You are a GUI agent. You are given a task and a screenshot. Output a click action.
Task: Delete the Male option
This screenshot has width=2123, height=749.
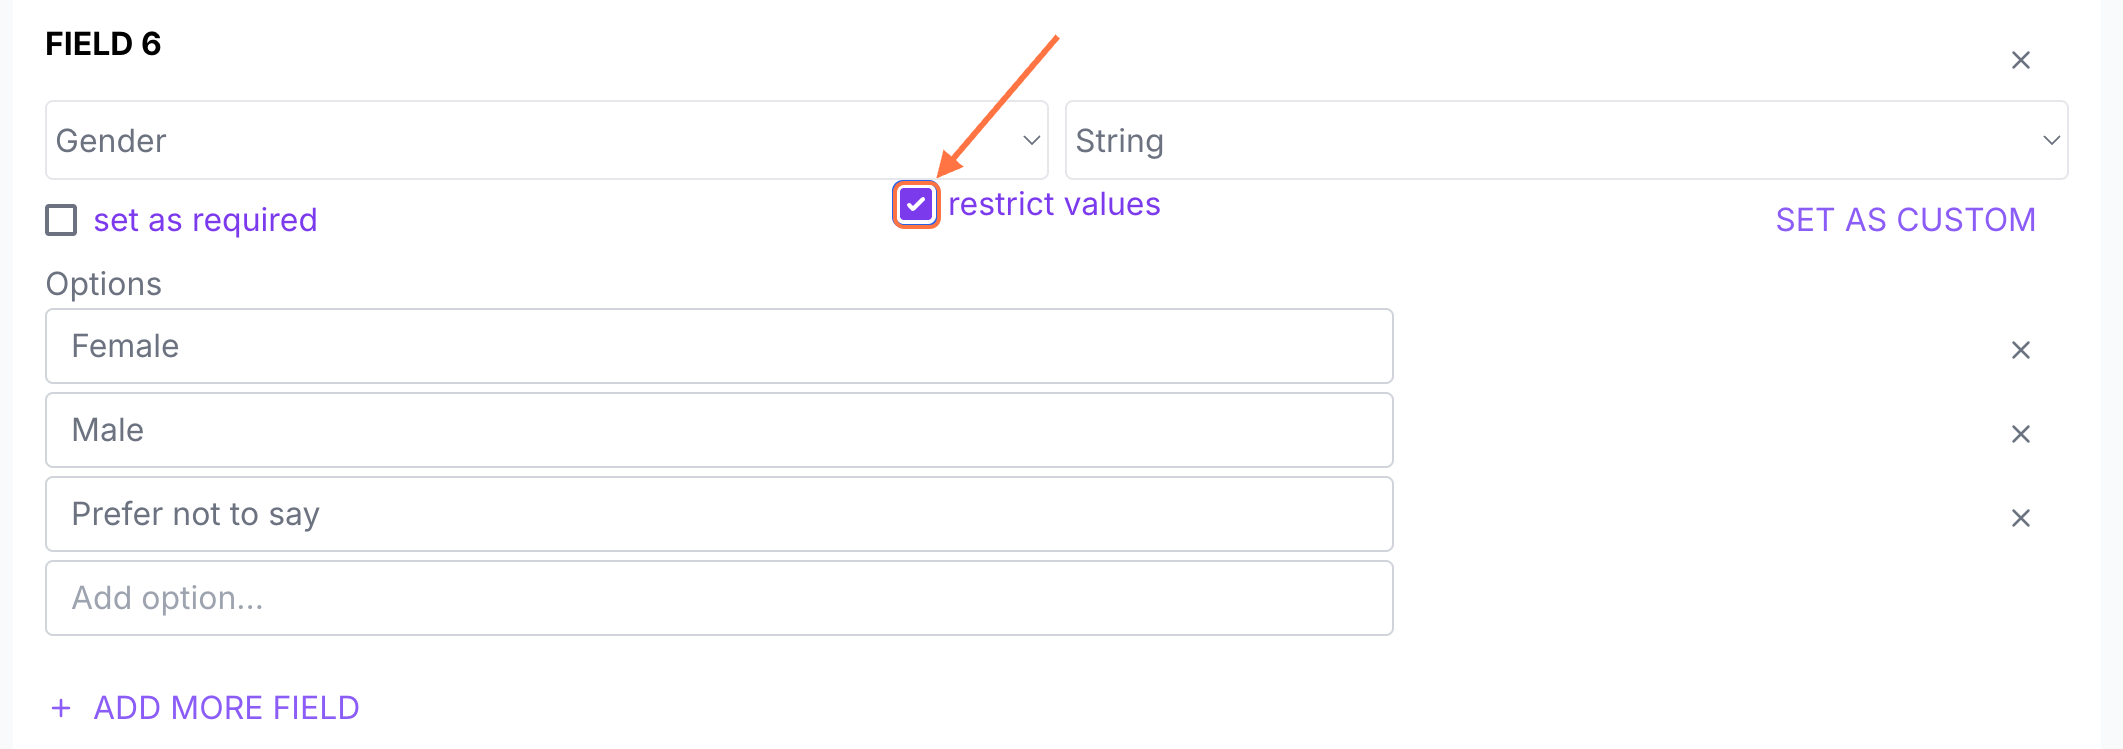tap(2020, 434)
